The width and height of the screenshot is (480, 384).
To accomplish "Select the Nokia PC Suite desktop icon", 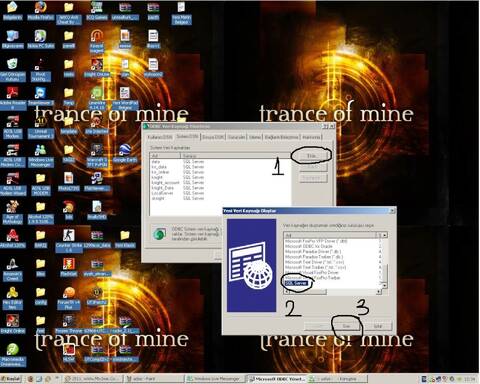I will point(40,38).
